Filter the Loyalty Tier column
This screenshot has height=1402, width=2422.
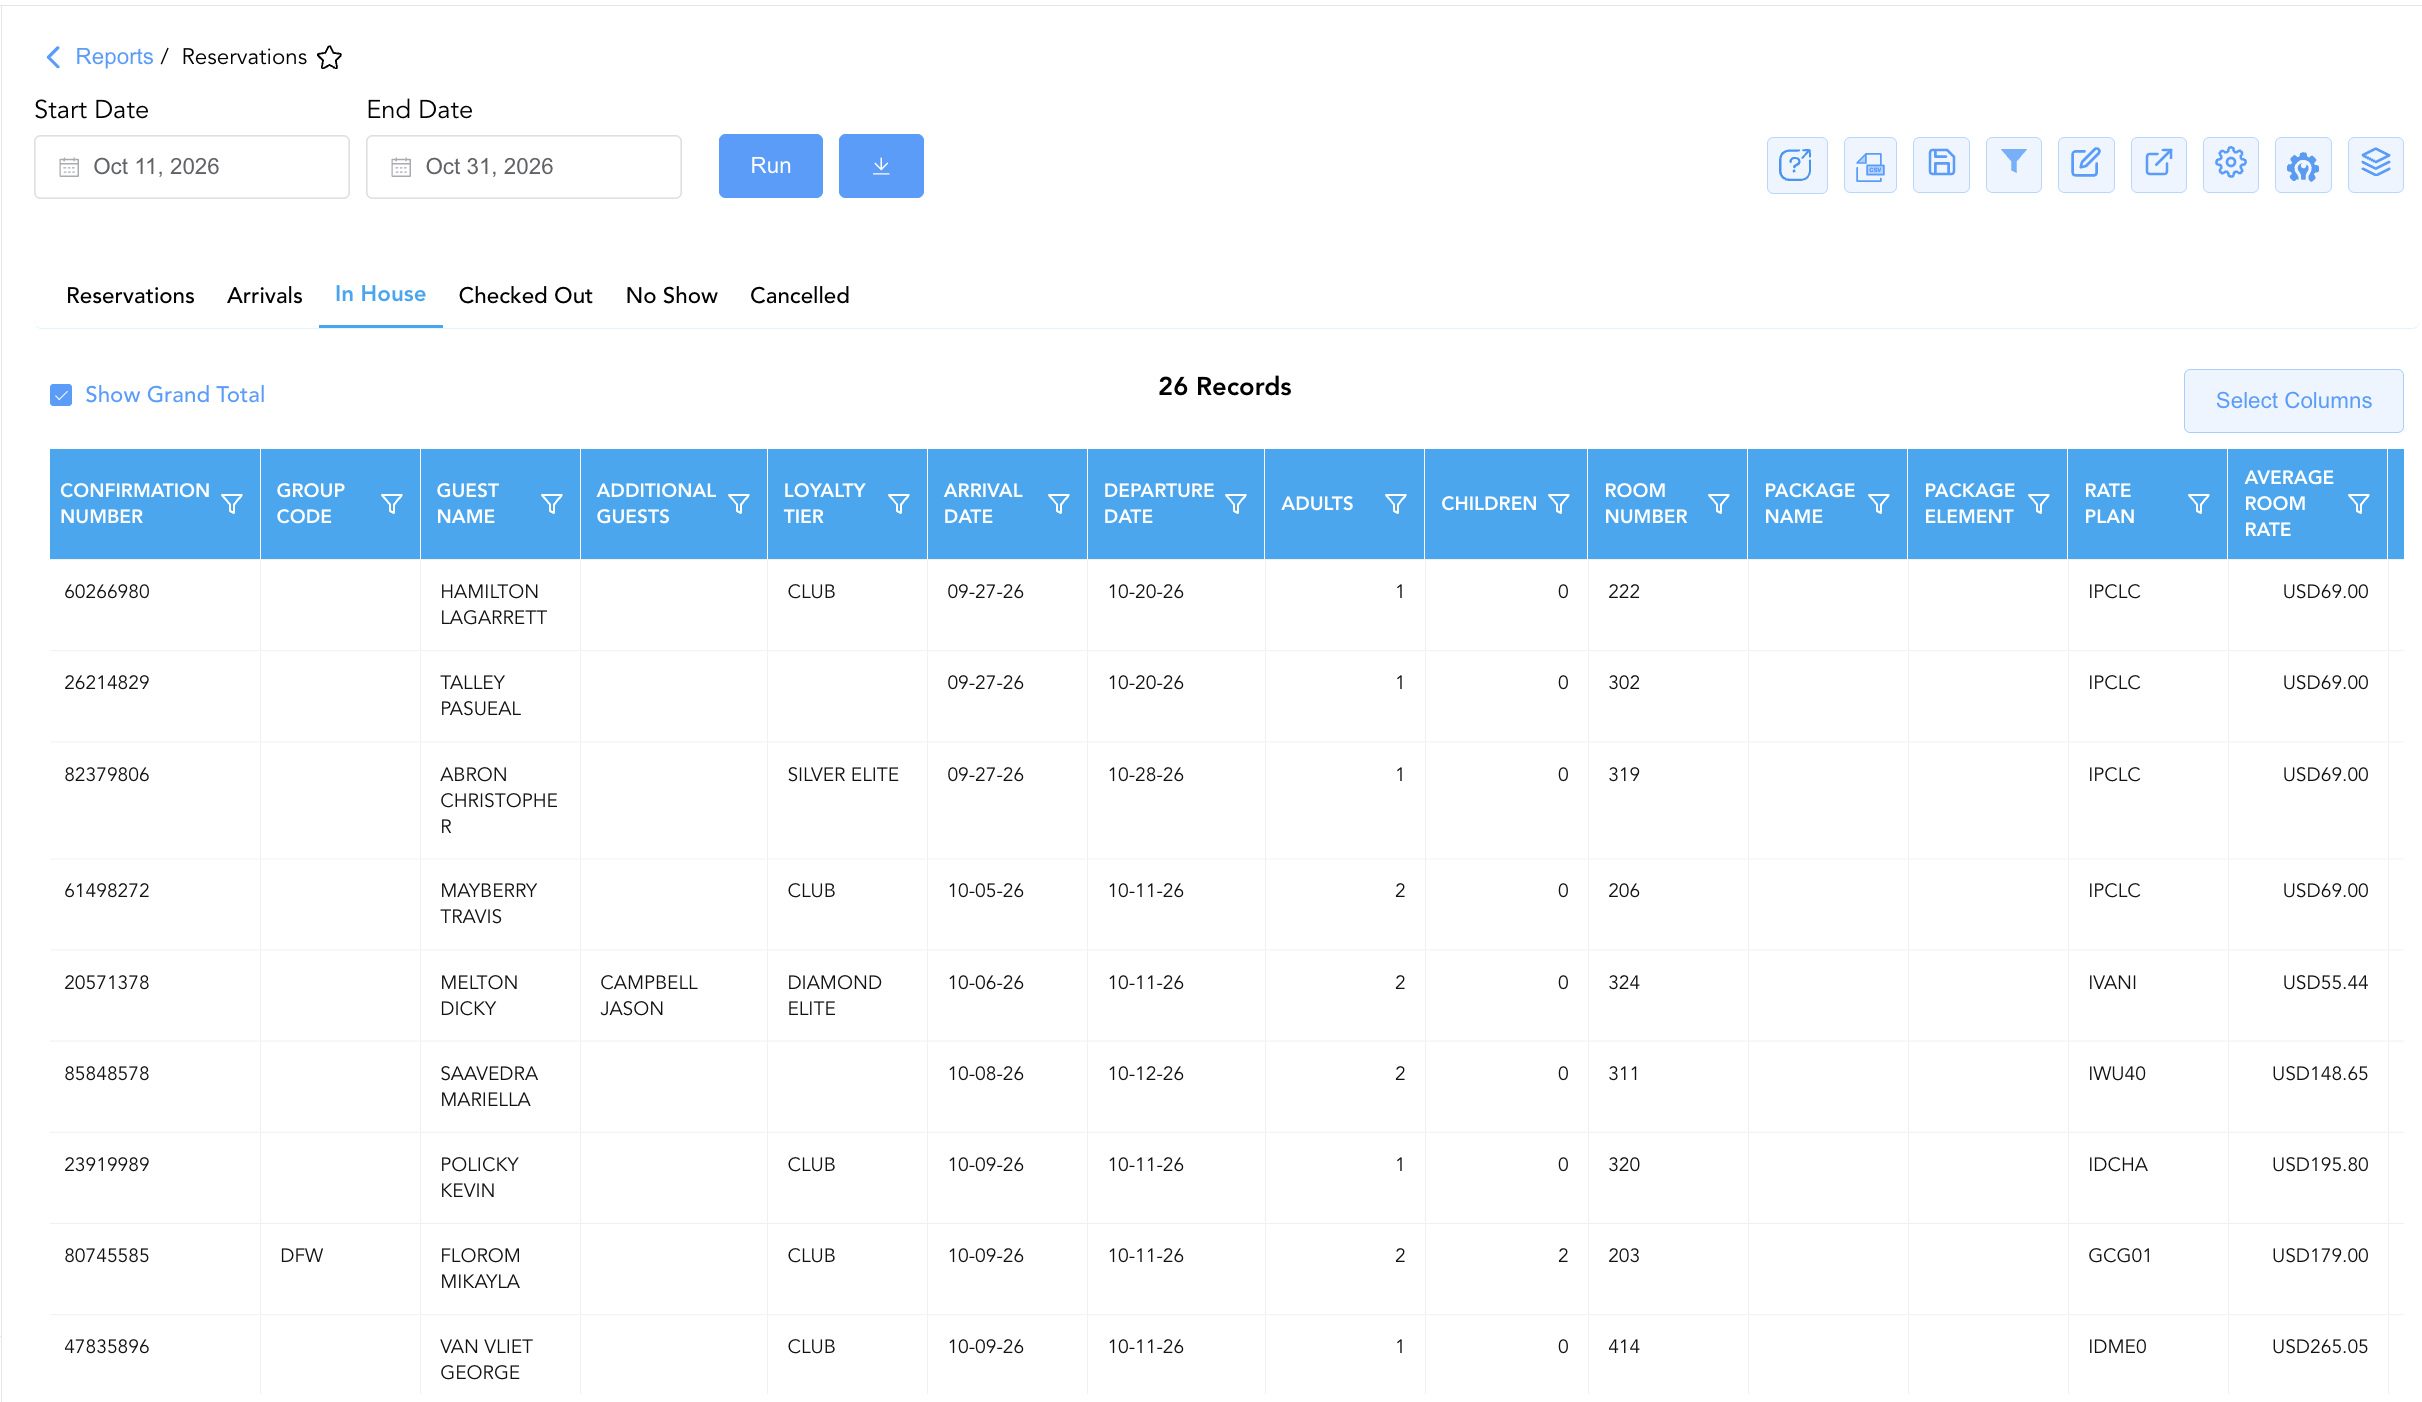point(899,503)
